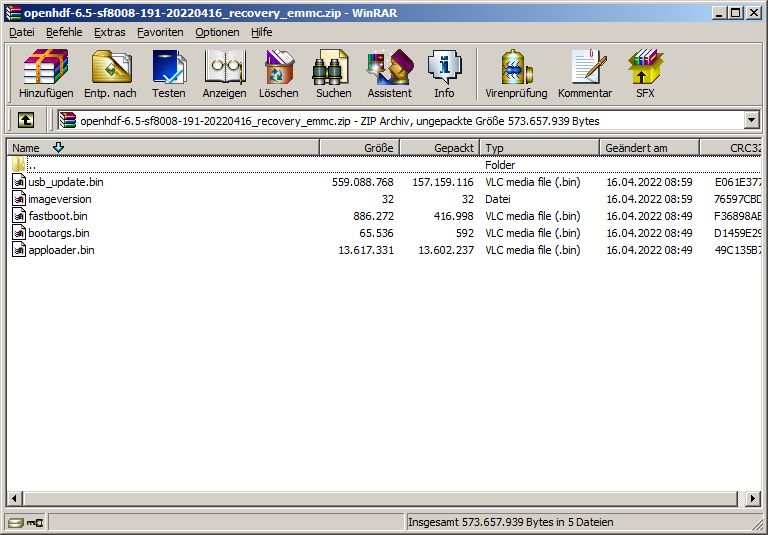Click the 'Folder' type cell

pos(500,165)
